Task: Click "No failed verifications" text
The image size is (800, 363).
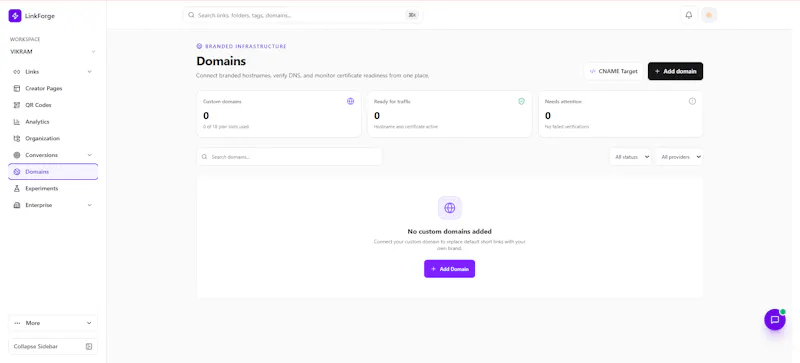Action: pos(567,127)
